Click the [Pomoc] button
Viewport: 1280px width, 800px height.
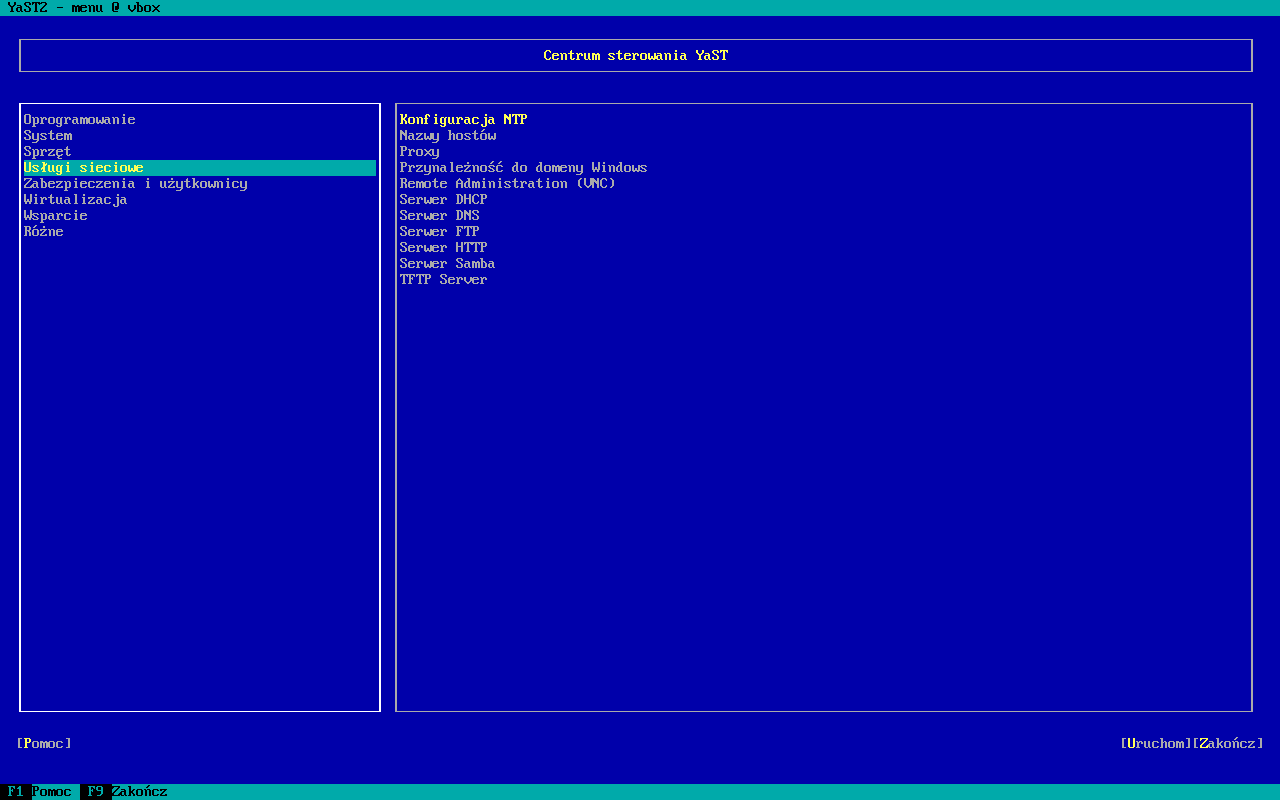[44, 744]
